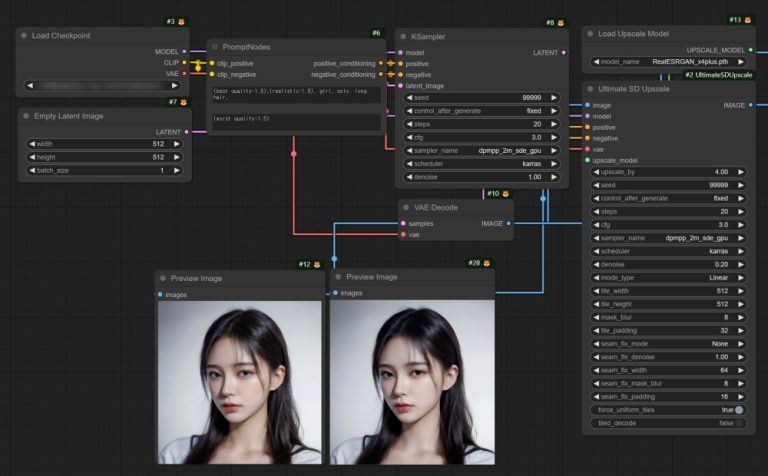Image resolution: width=768 pixels, height=476 pixels.
Task: Click the Ultimate SD Upscale title
Action: click(634, 89)
